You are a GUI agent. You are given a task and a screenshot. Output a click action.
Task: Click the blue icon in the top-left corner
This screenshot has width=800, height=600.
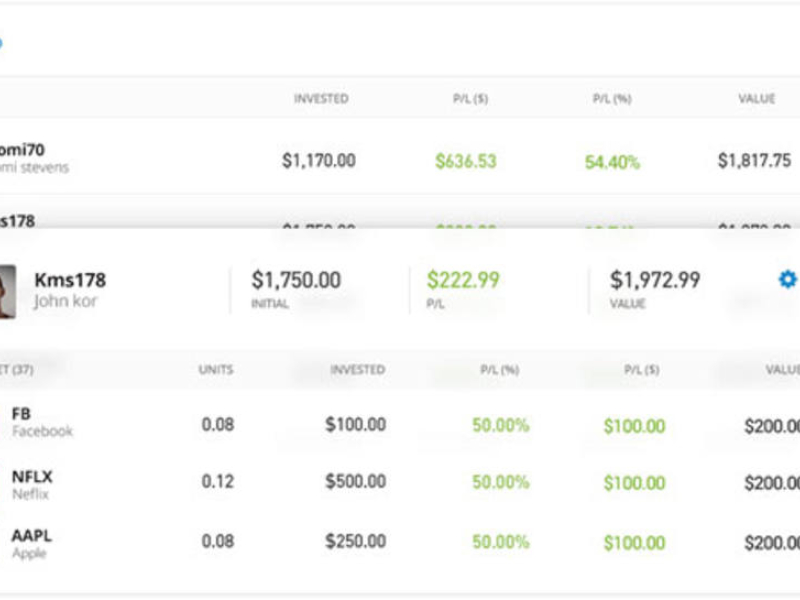(x=1, y=43)
